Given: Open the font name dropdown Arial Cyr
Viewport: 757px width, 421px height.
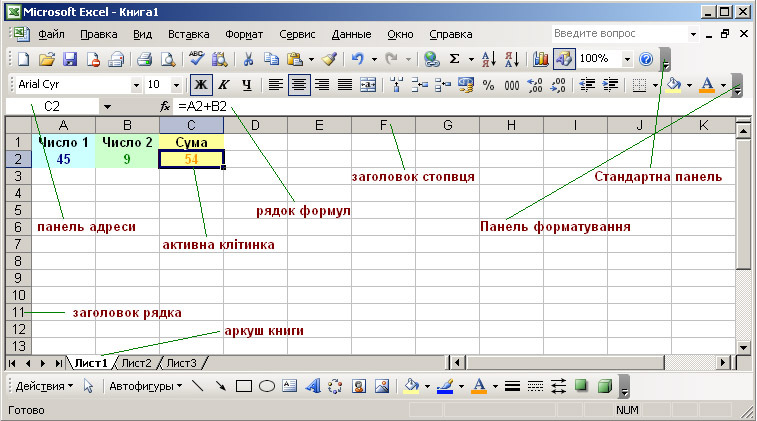Looking at the screenshot, I should coord(136,85).
